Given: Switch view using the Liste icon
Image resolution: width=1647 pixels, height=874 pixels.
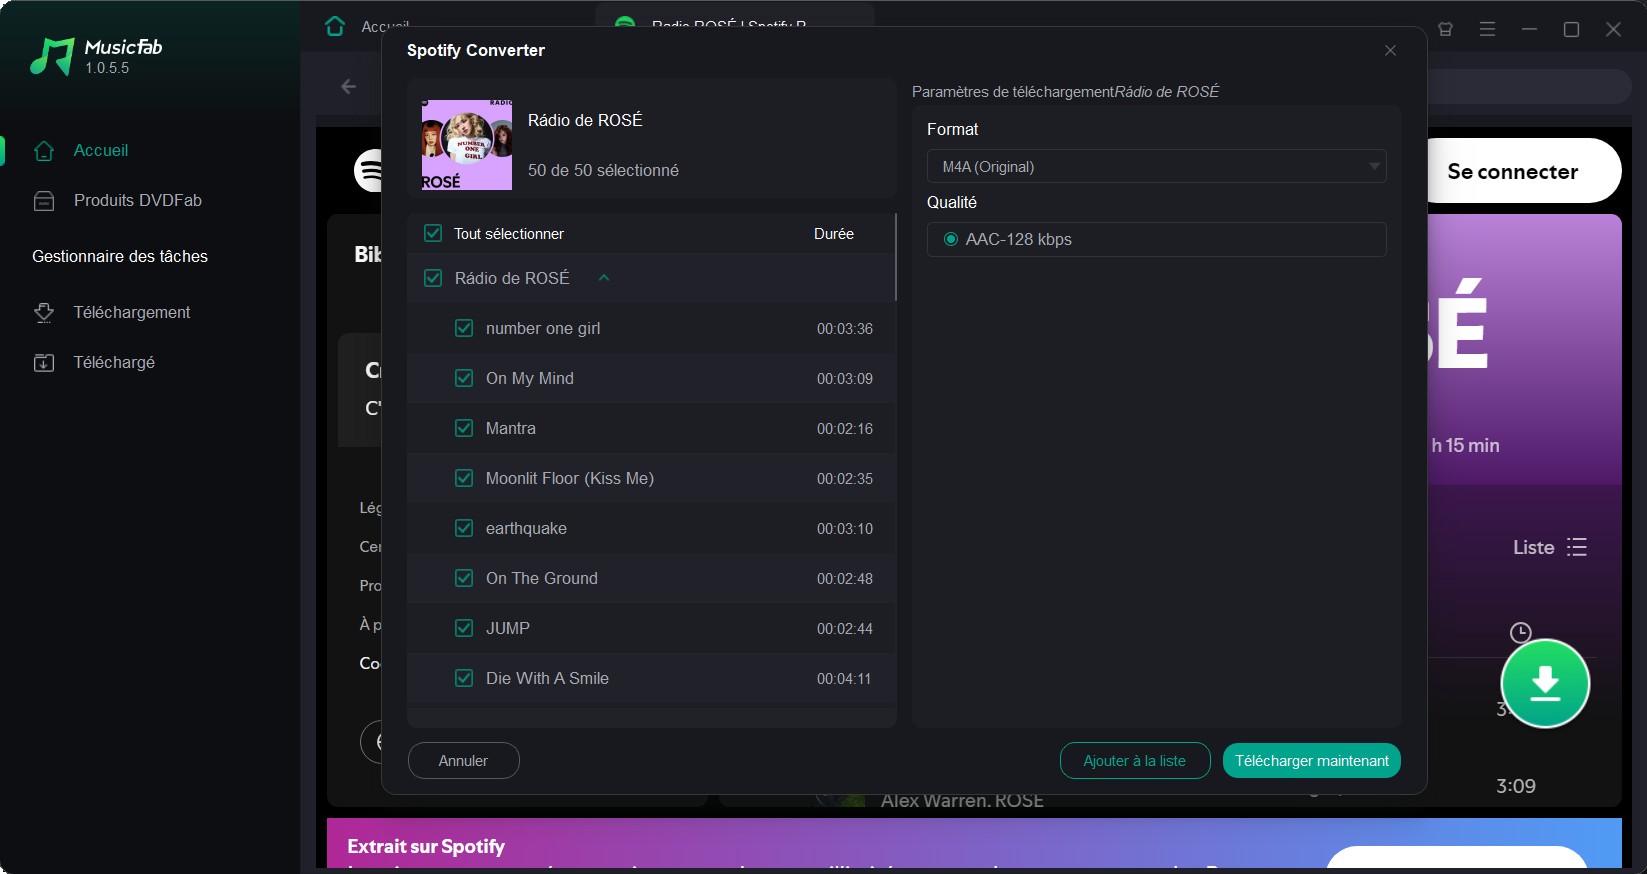Looking at the screenshot, I should click(1577, 547).
